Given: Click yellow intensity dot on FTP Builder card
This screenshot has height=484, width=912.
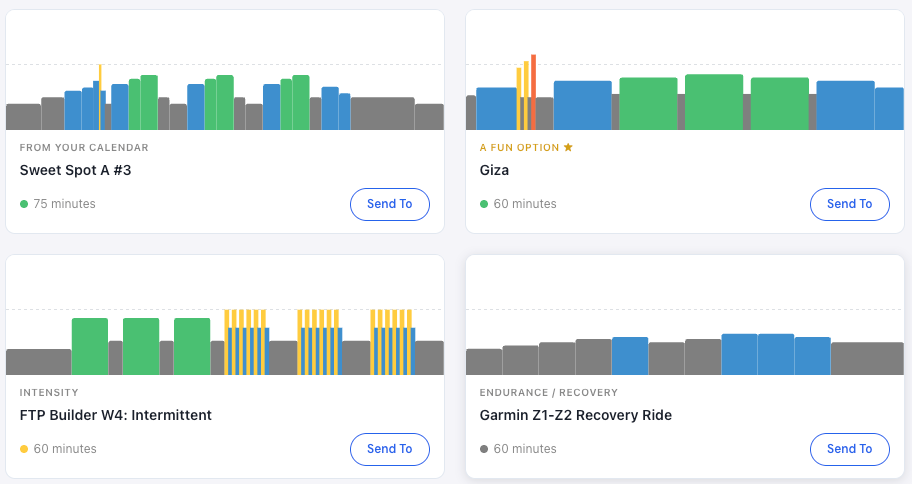Looking at the screenshot, I should 24,449.
